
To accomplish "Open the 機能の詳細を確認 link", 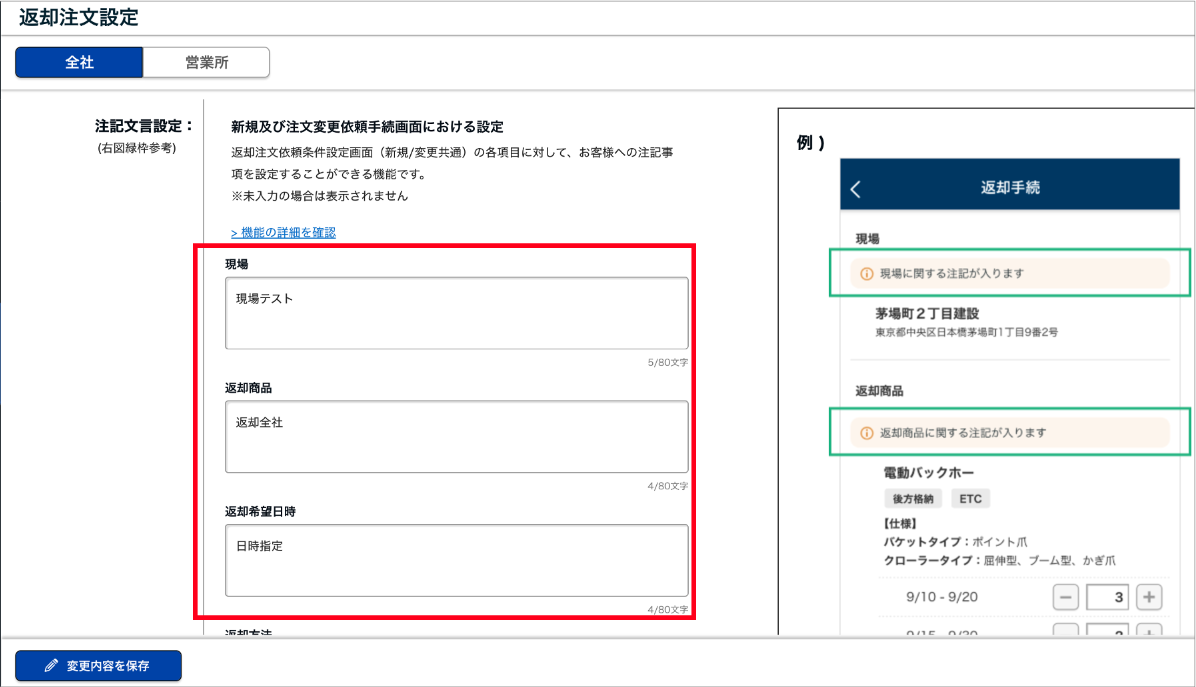I will [283, 232].
